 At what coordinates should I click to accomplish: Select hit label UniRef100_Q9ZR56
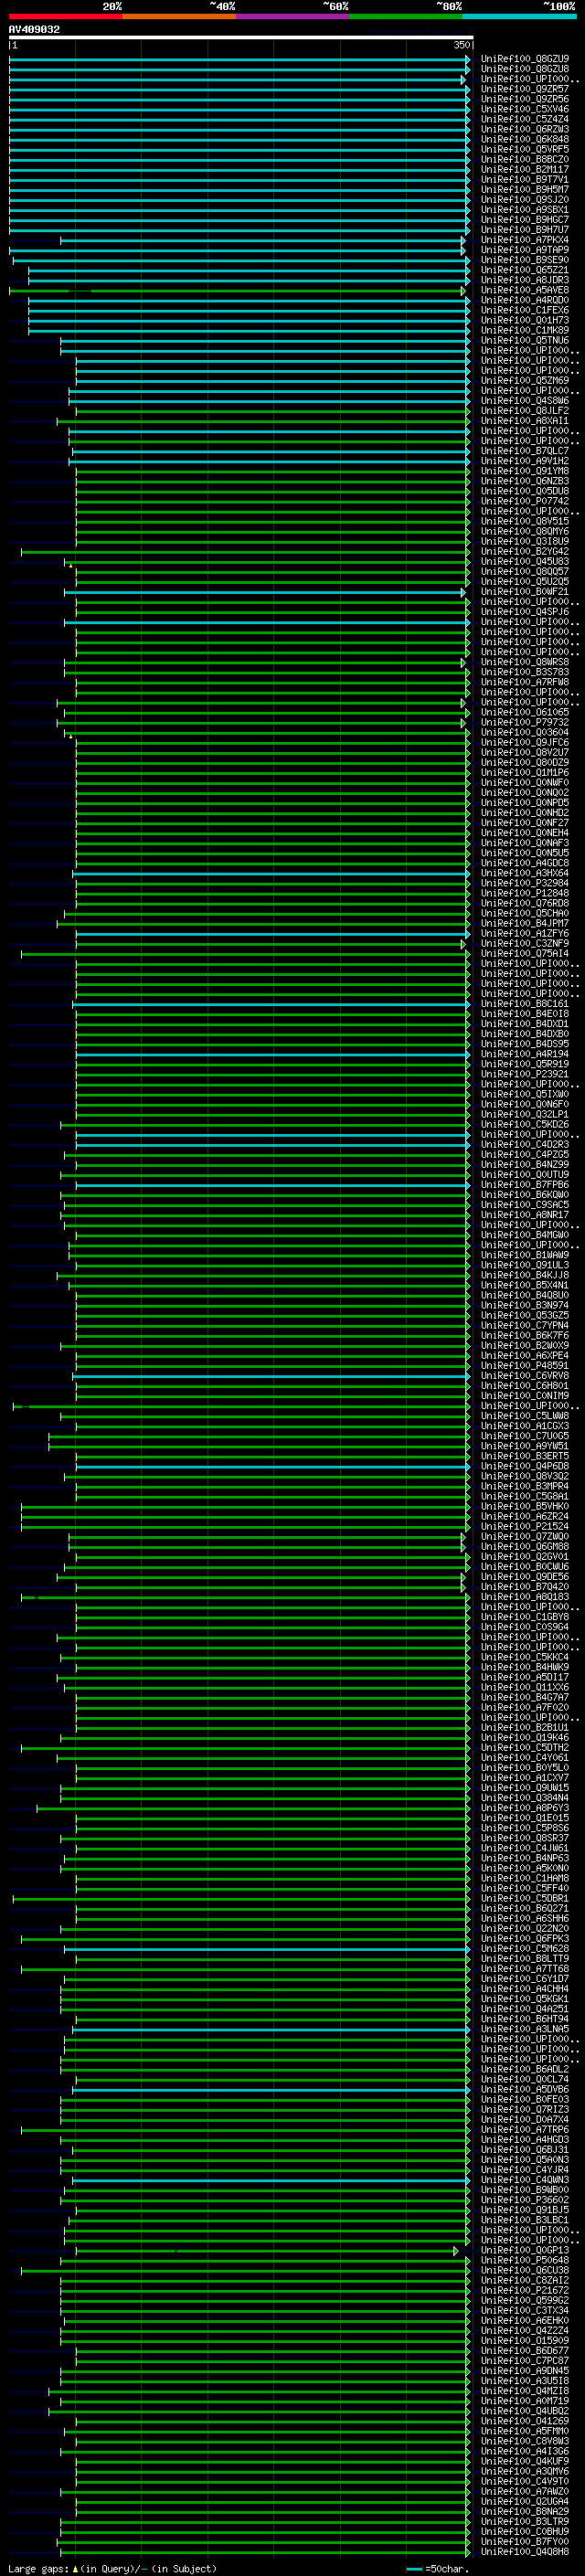coord(524,99)
